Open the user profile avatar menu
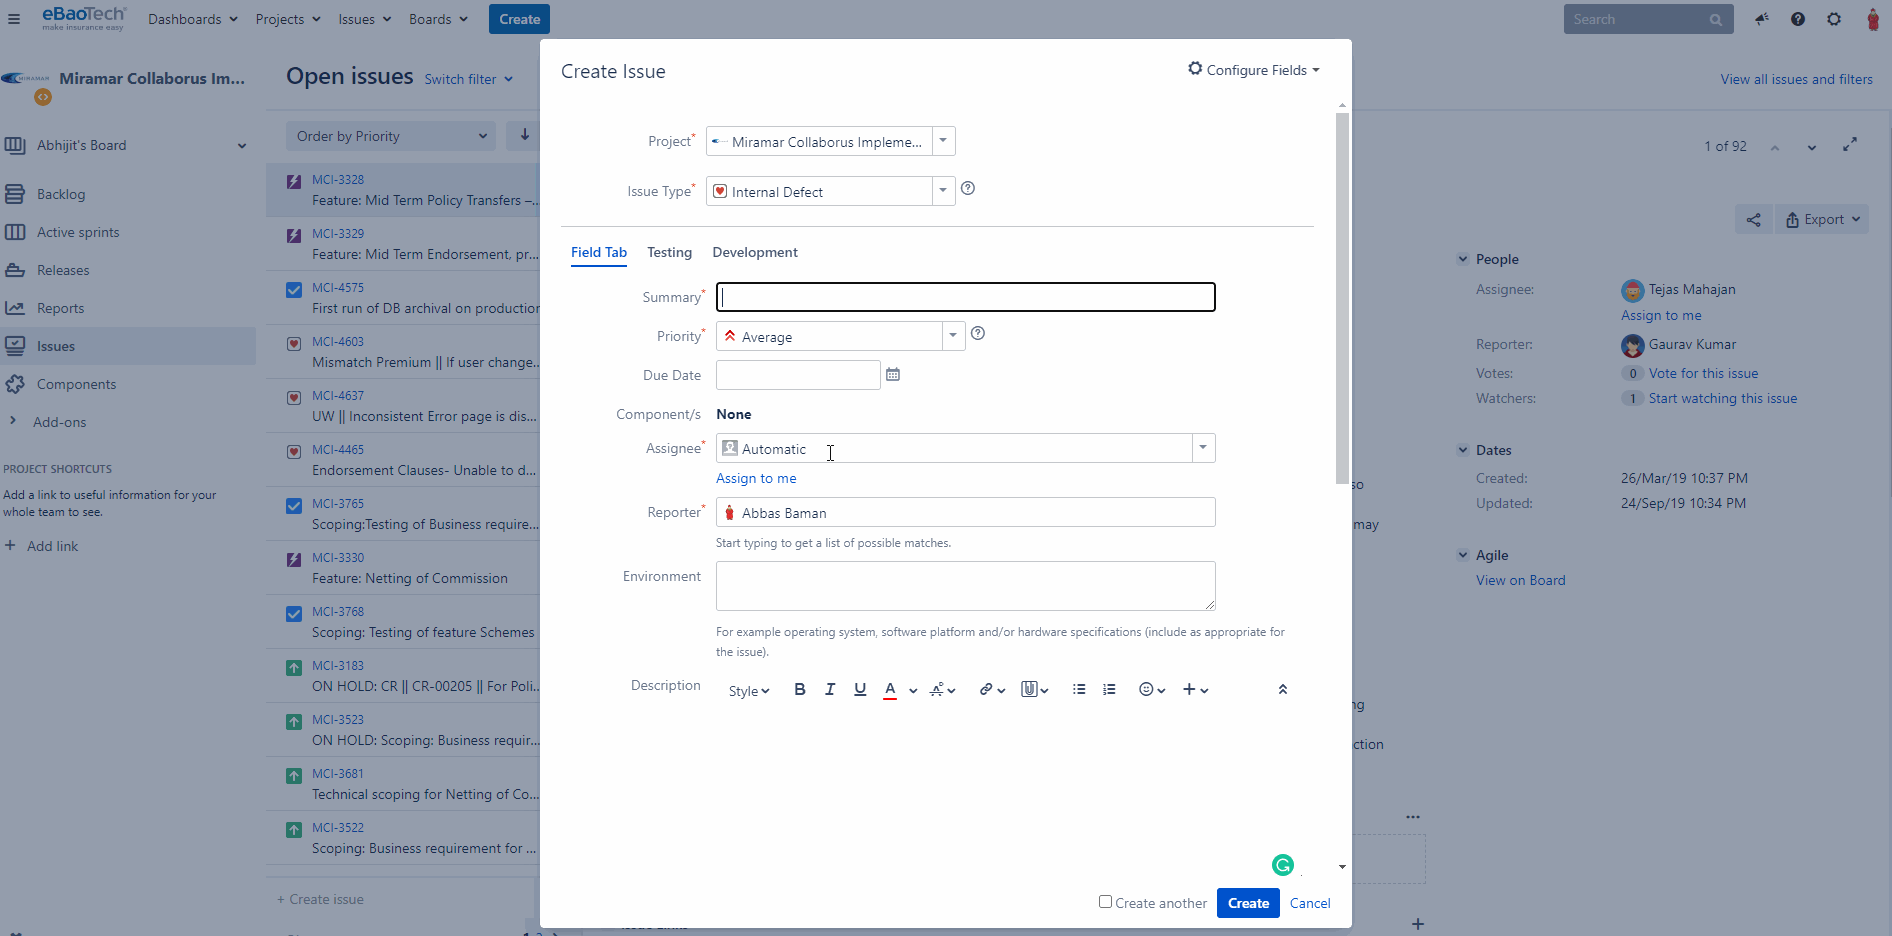 (x=1873, y=19)
